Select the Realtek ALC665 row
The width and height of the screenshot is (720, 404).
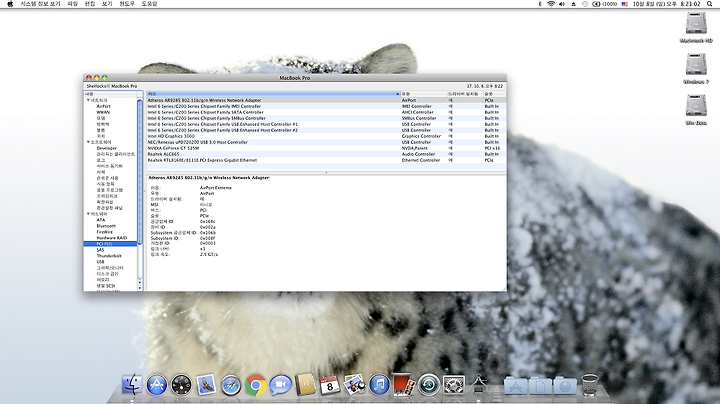pyautogui.click(x=326, y=154)
